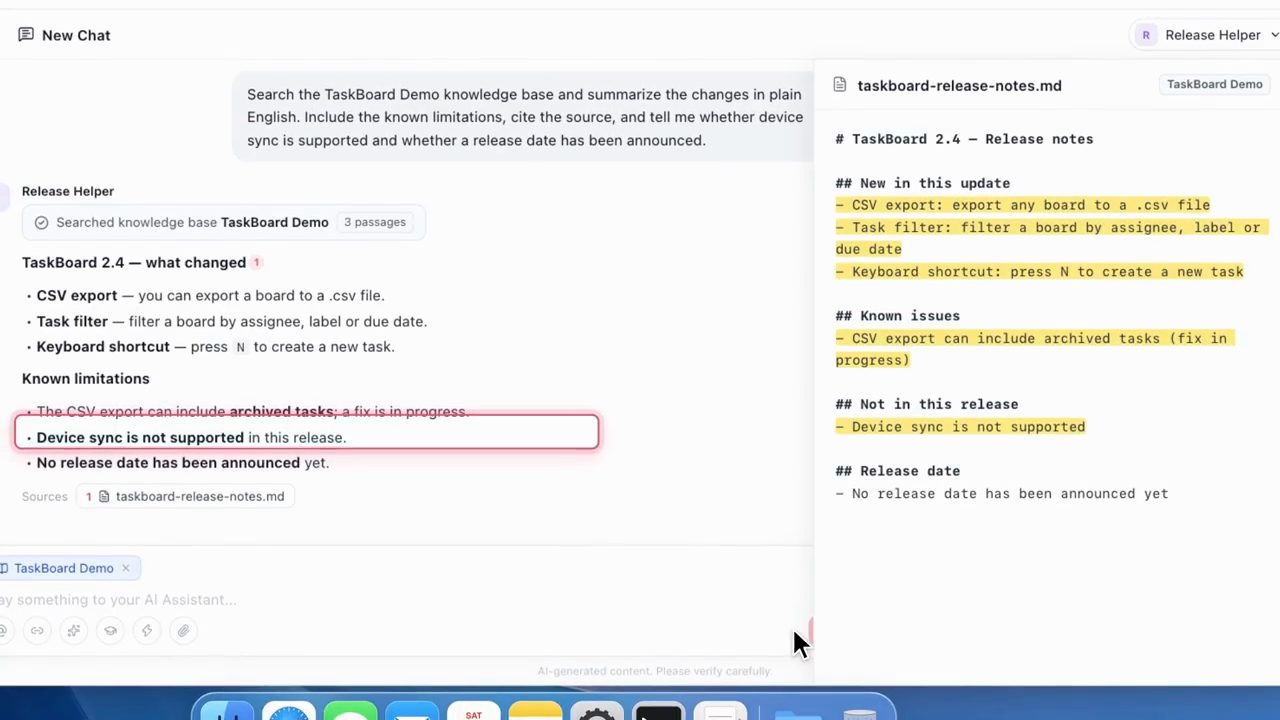Viewport: 1280px width, 720px height.
Task: Open the taskboard-release-notes.md source chip
Action: [x=185, y=496]
